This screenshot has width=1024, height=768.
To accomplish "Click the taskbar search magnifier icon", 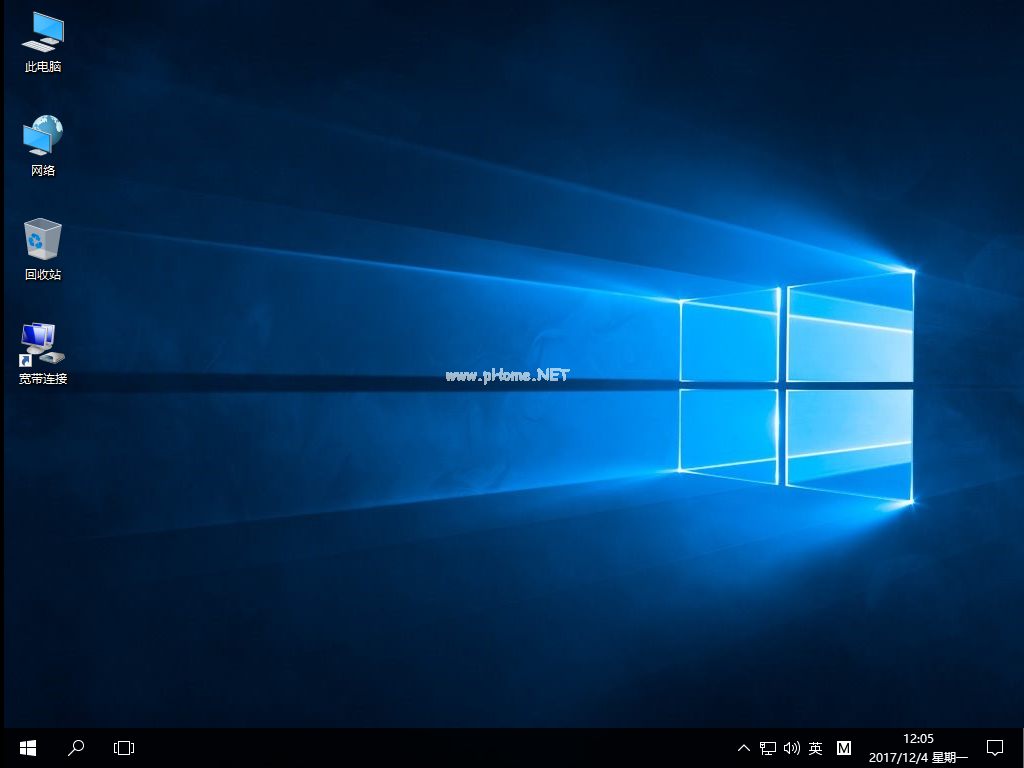I will 75,747.
